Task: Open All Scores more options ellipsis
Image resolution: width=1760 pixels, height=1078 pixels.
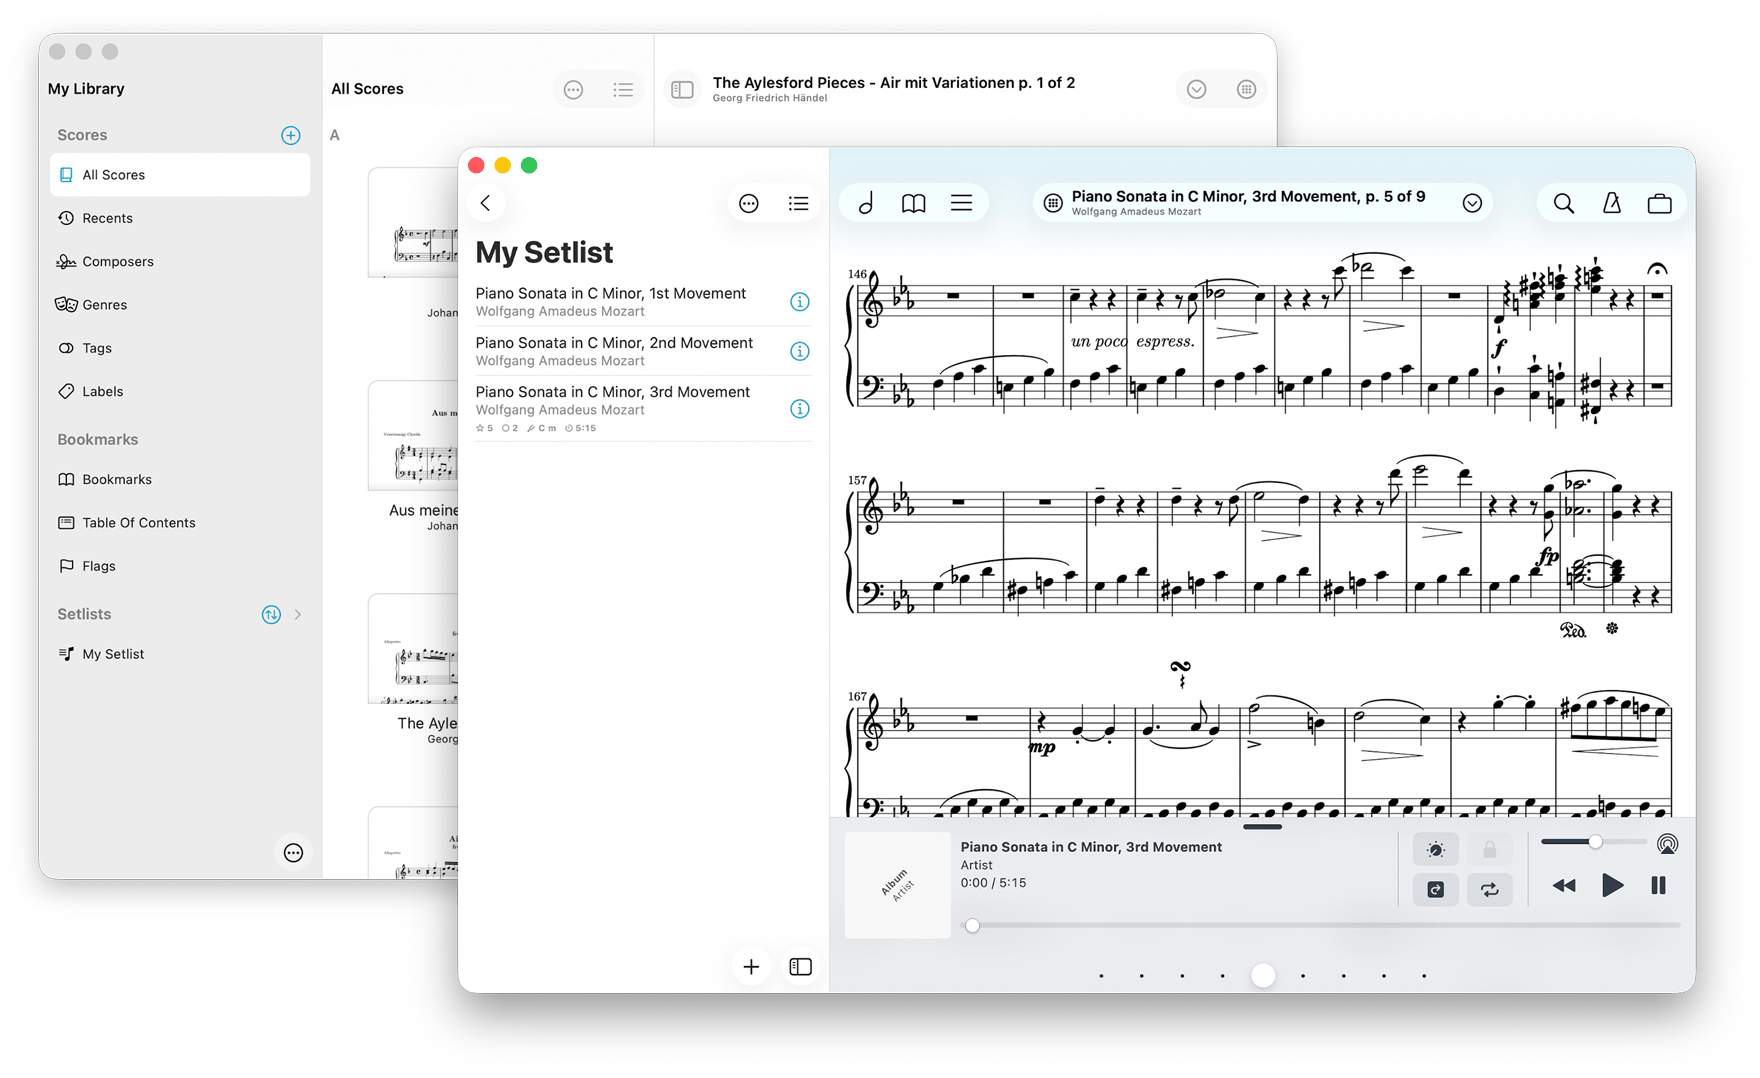Action: (x=573, y=90)
